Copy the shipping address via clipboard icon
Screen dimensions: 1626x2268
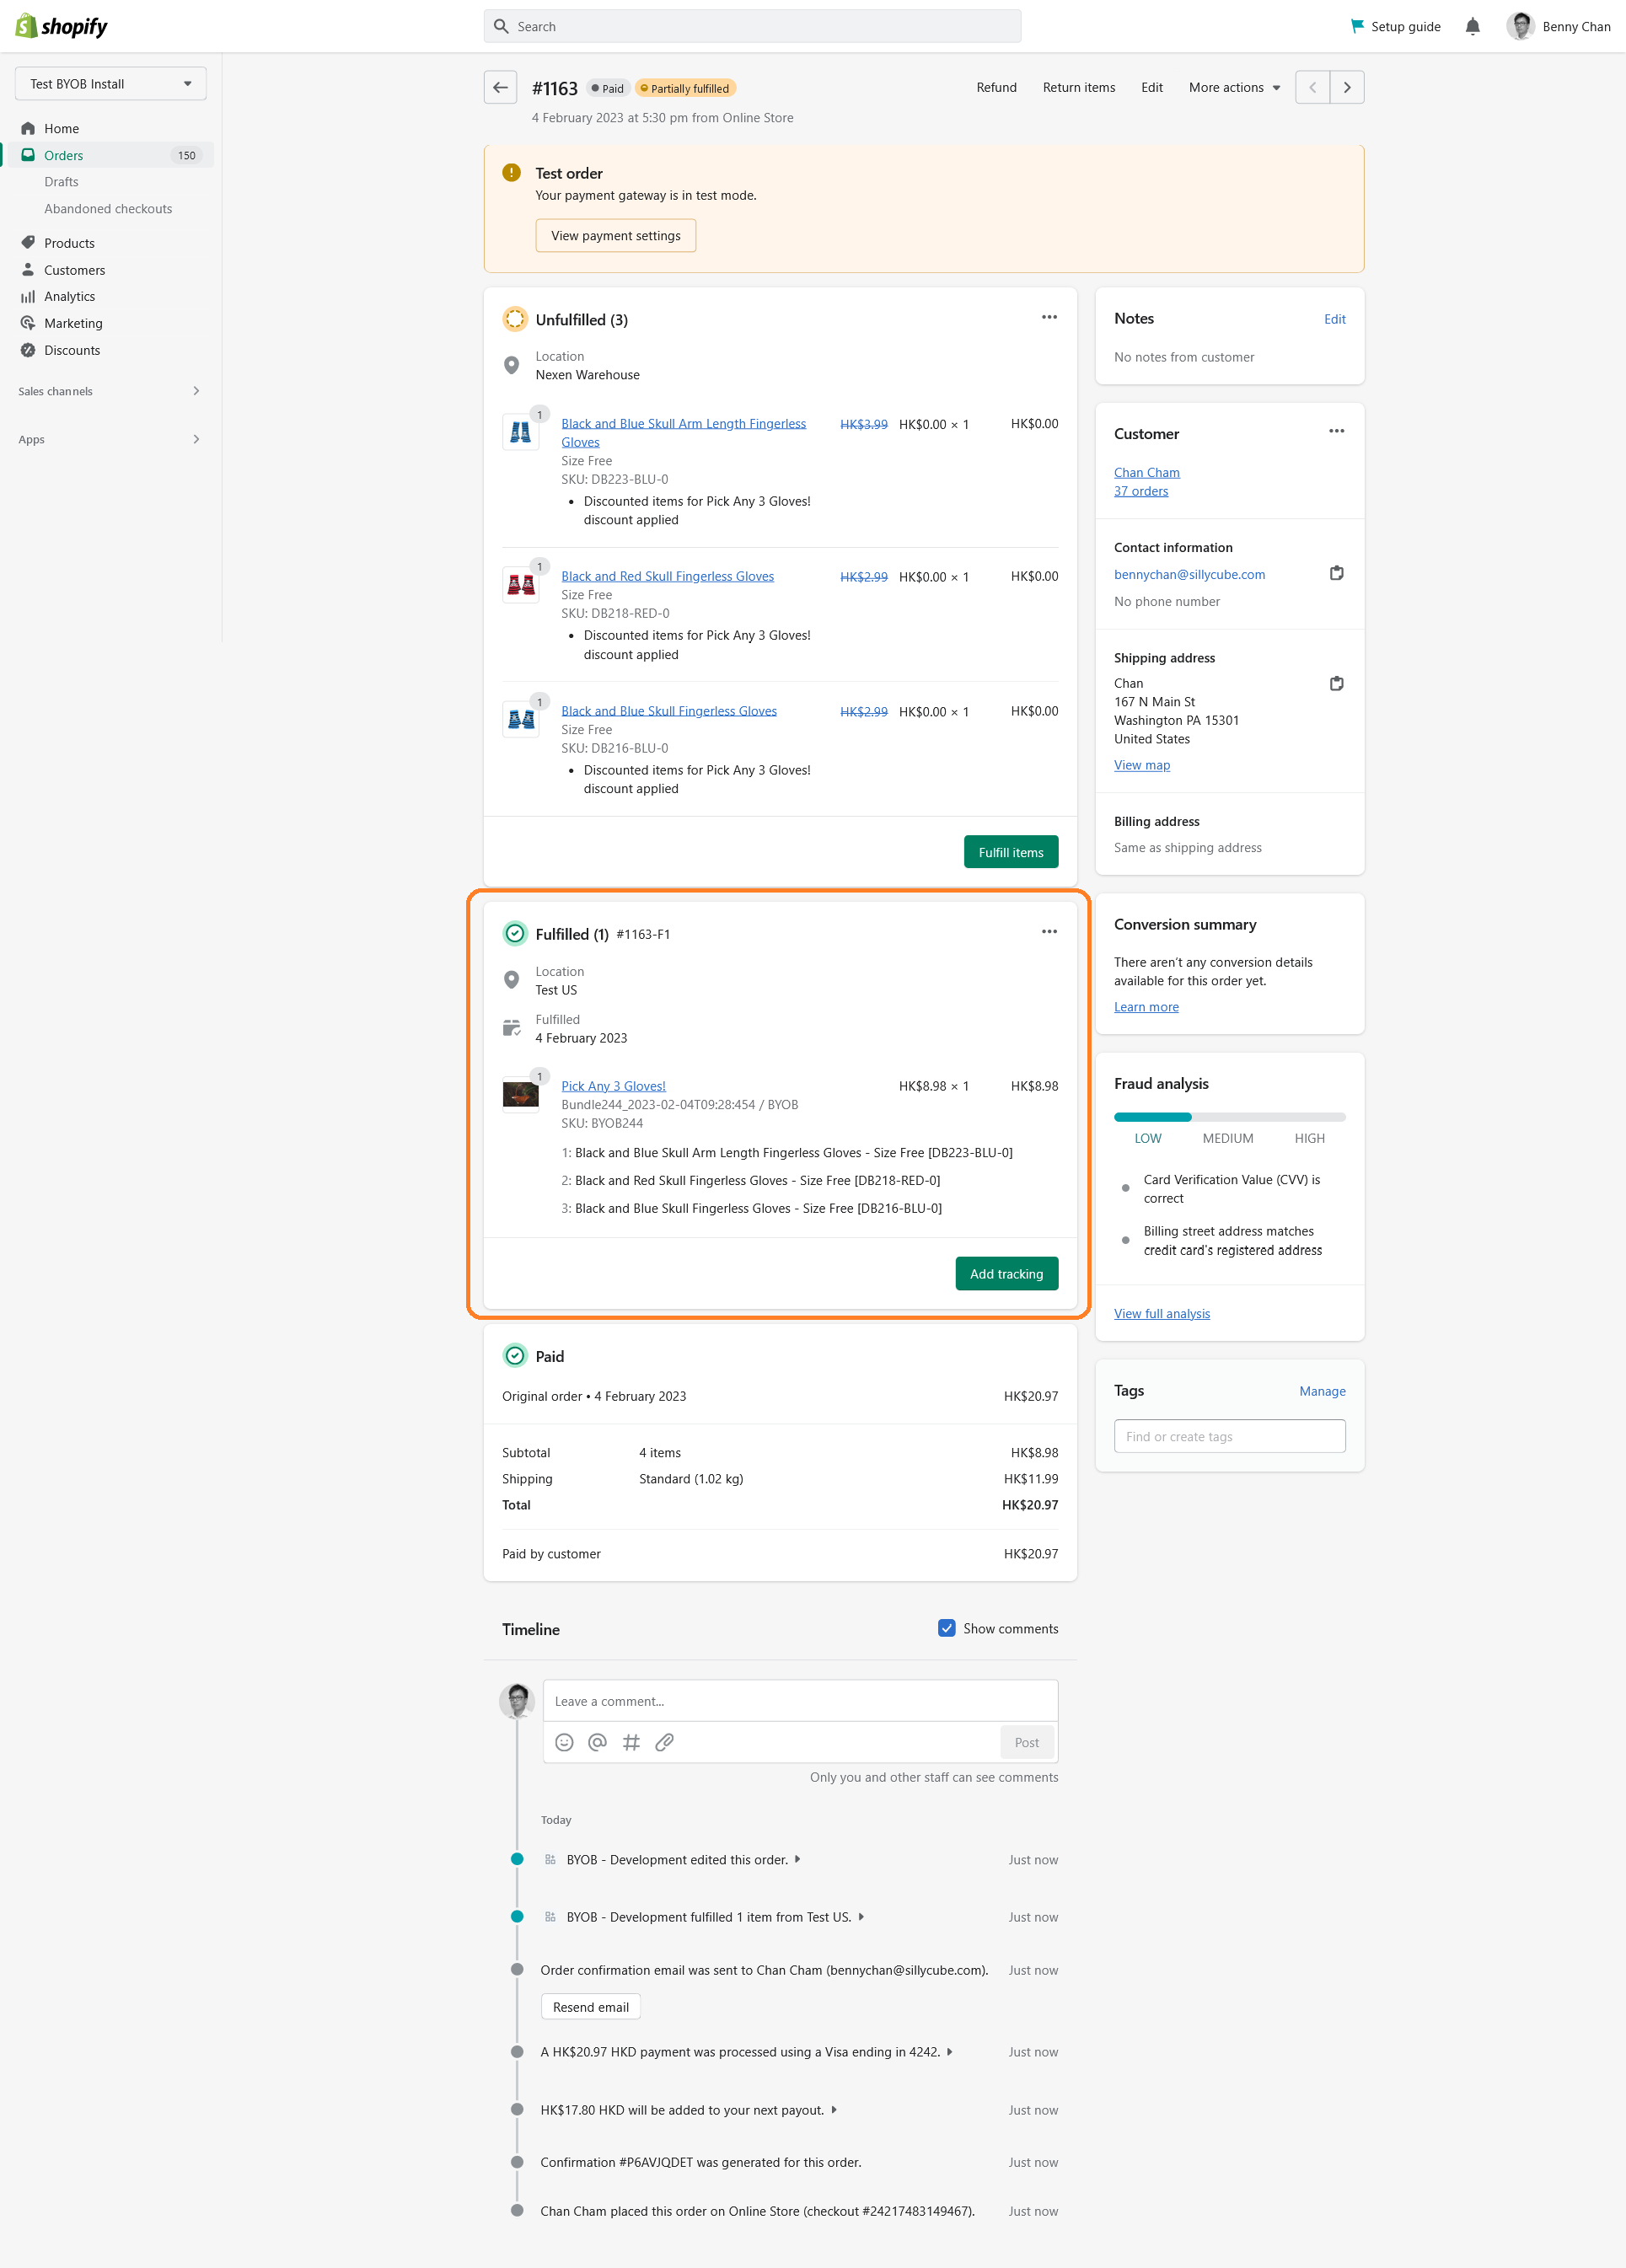point(1336,684)
